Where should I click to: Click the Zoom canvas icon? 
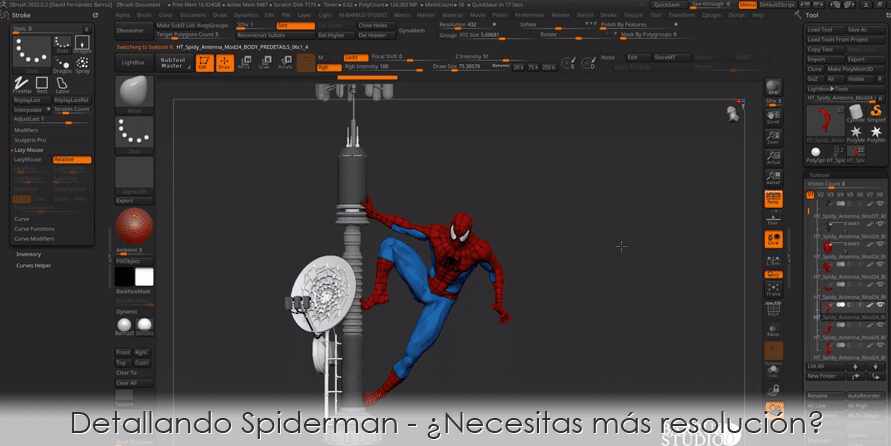(x=773, y=137)
